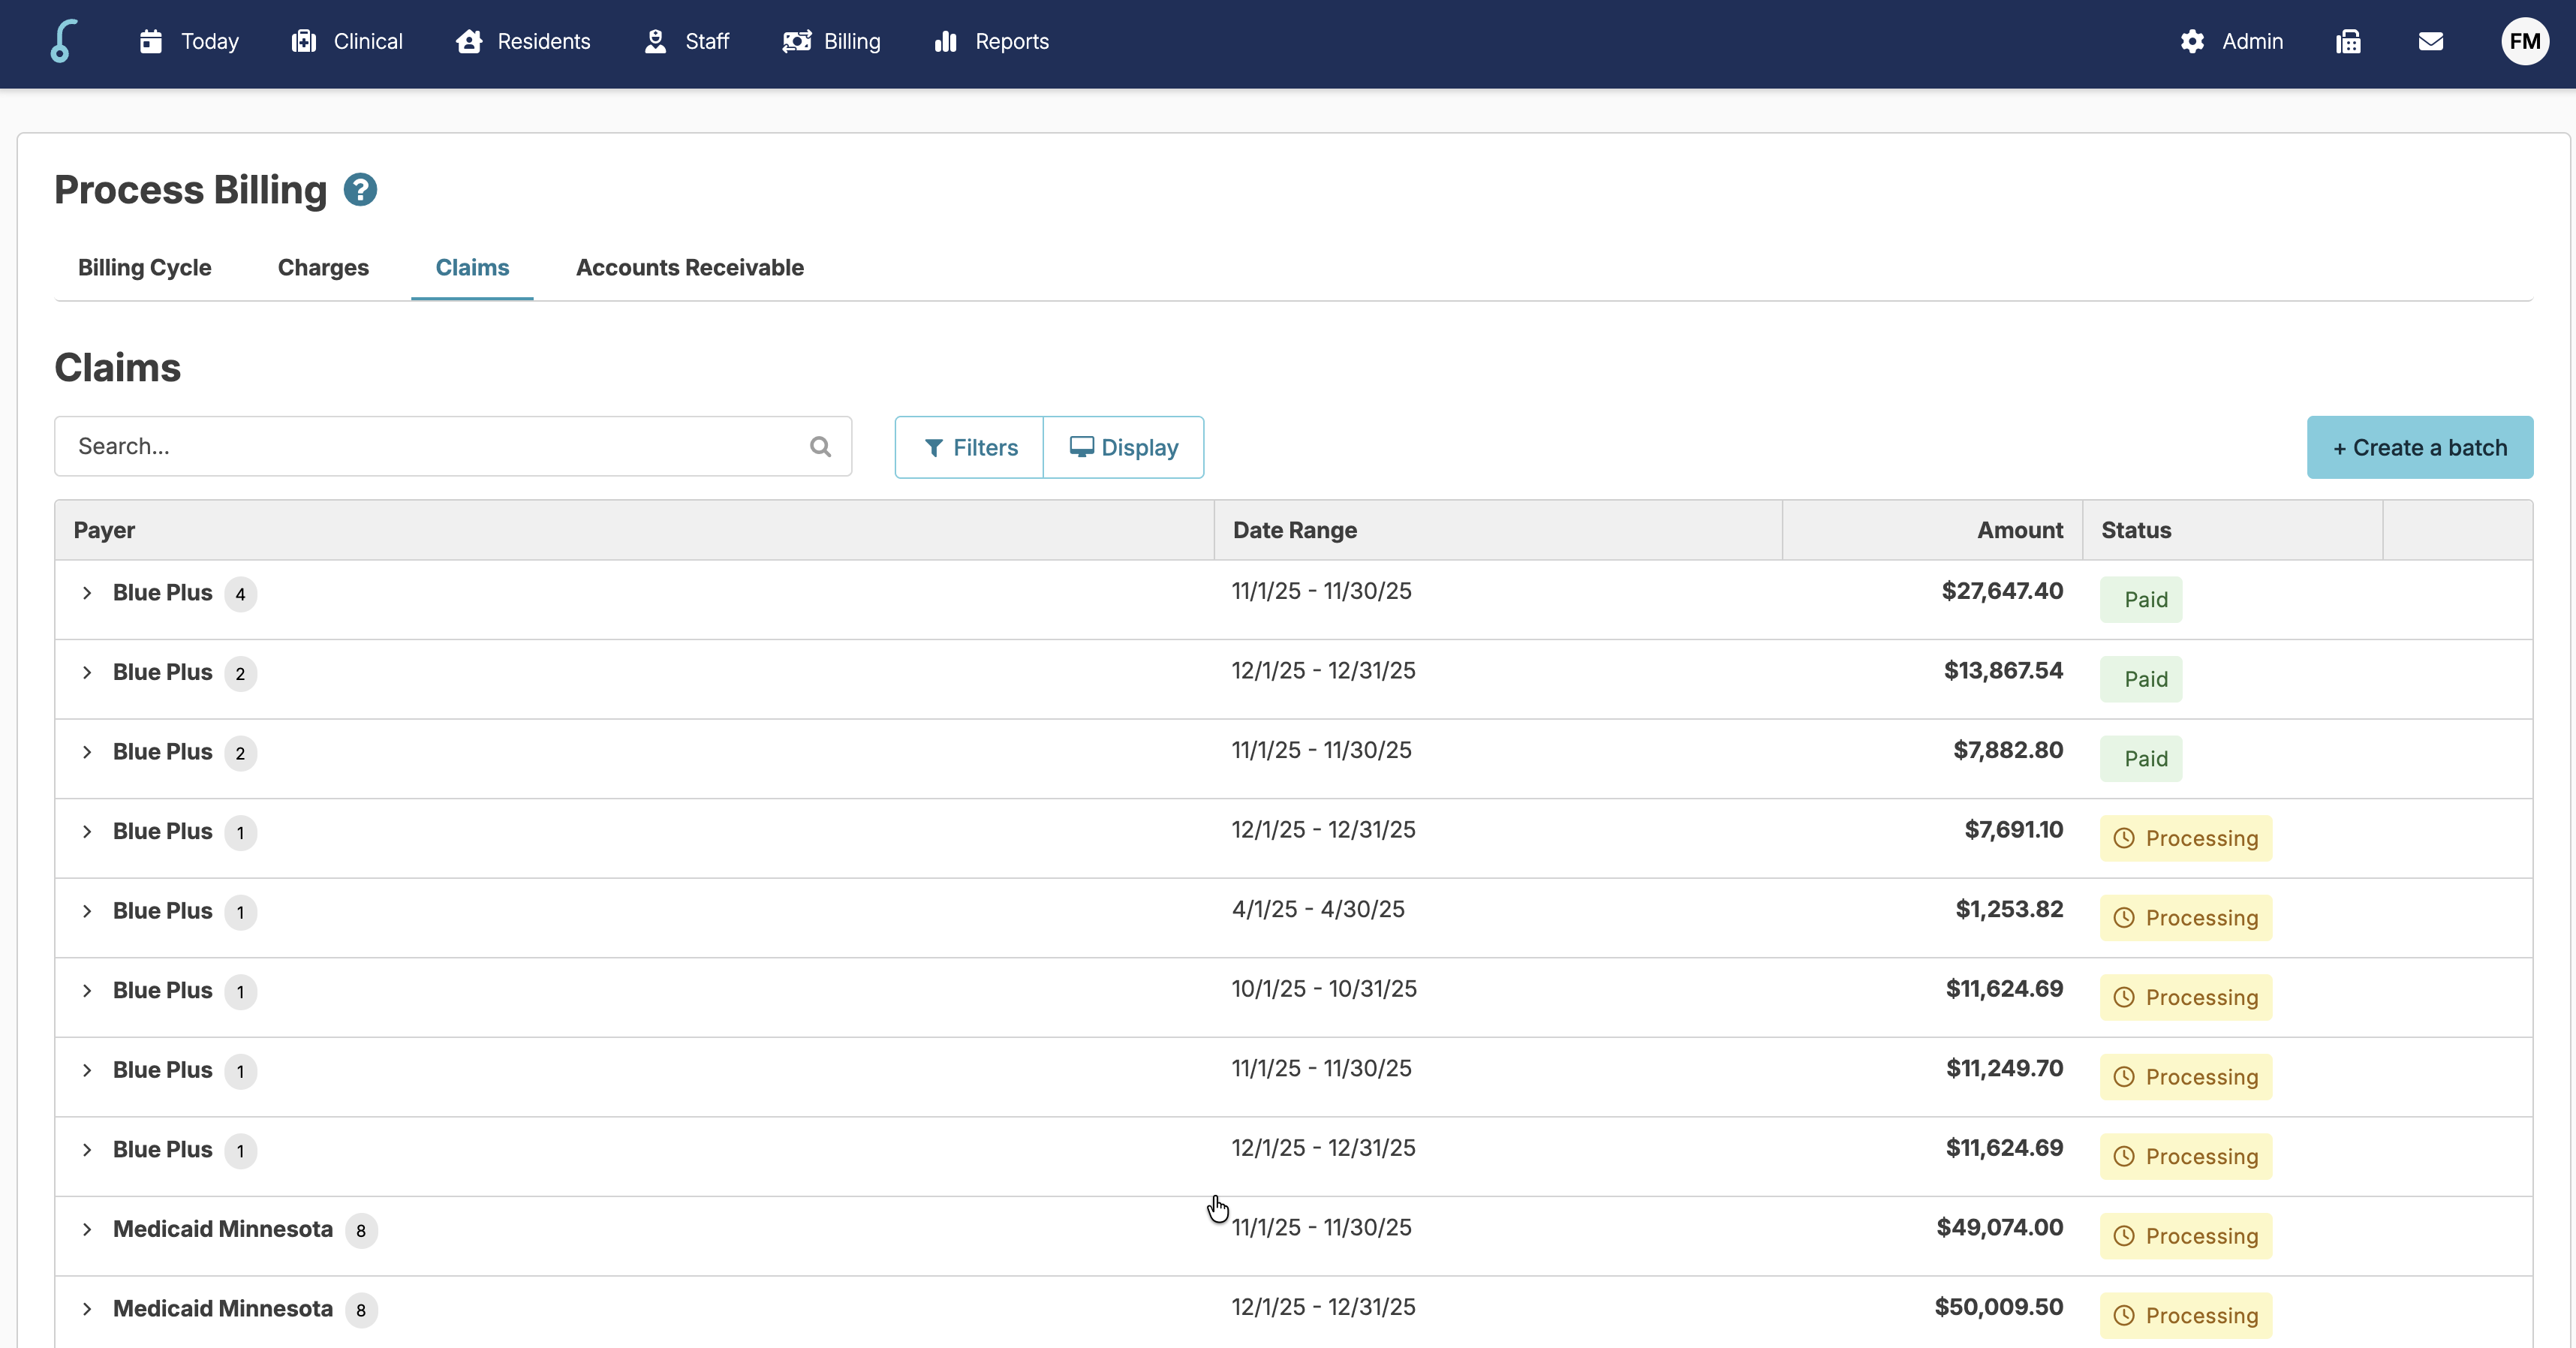Click the search magnifier icon
Screen dimensions: 2576x1348
820,447
